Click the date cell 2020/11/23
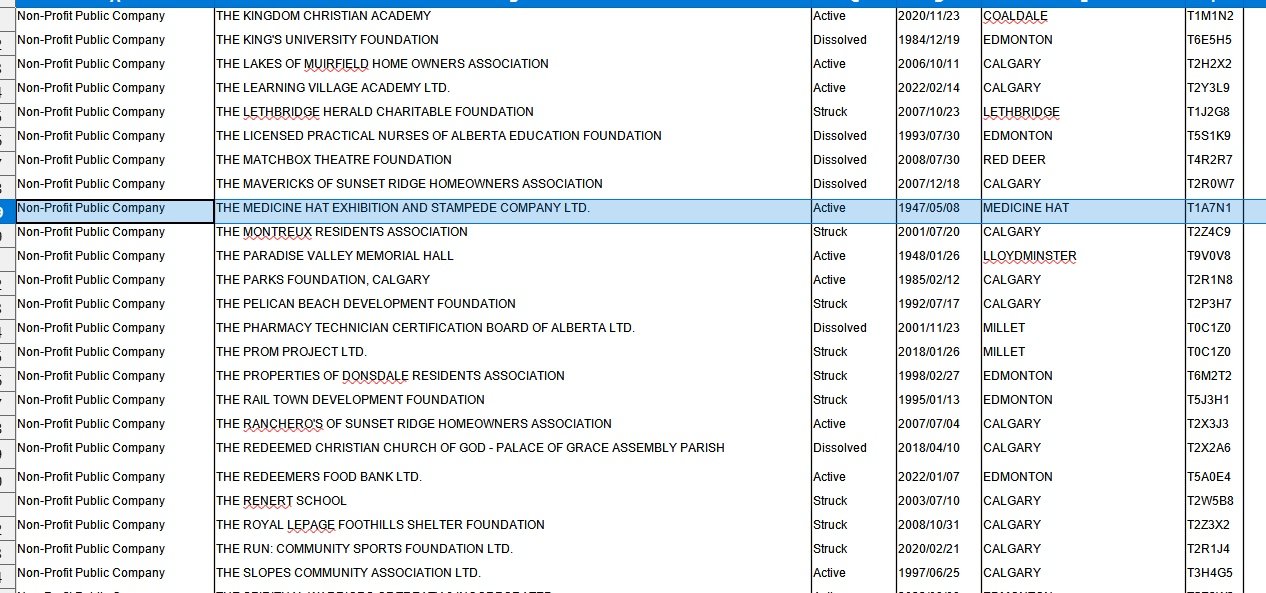Screen dimensions: 1266x593 tap(938, 16)
